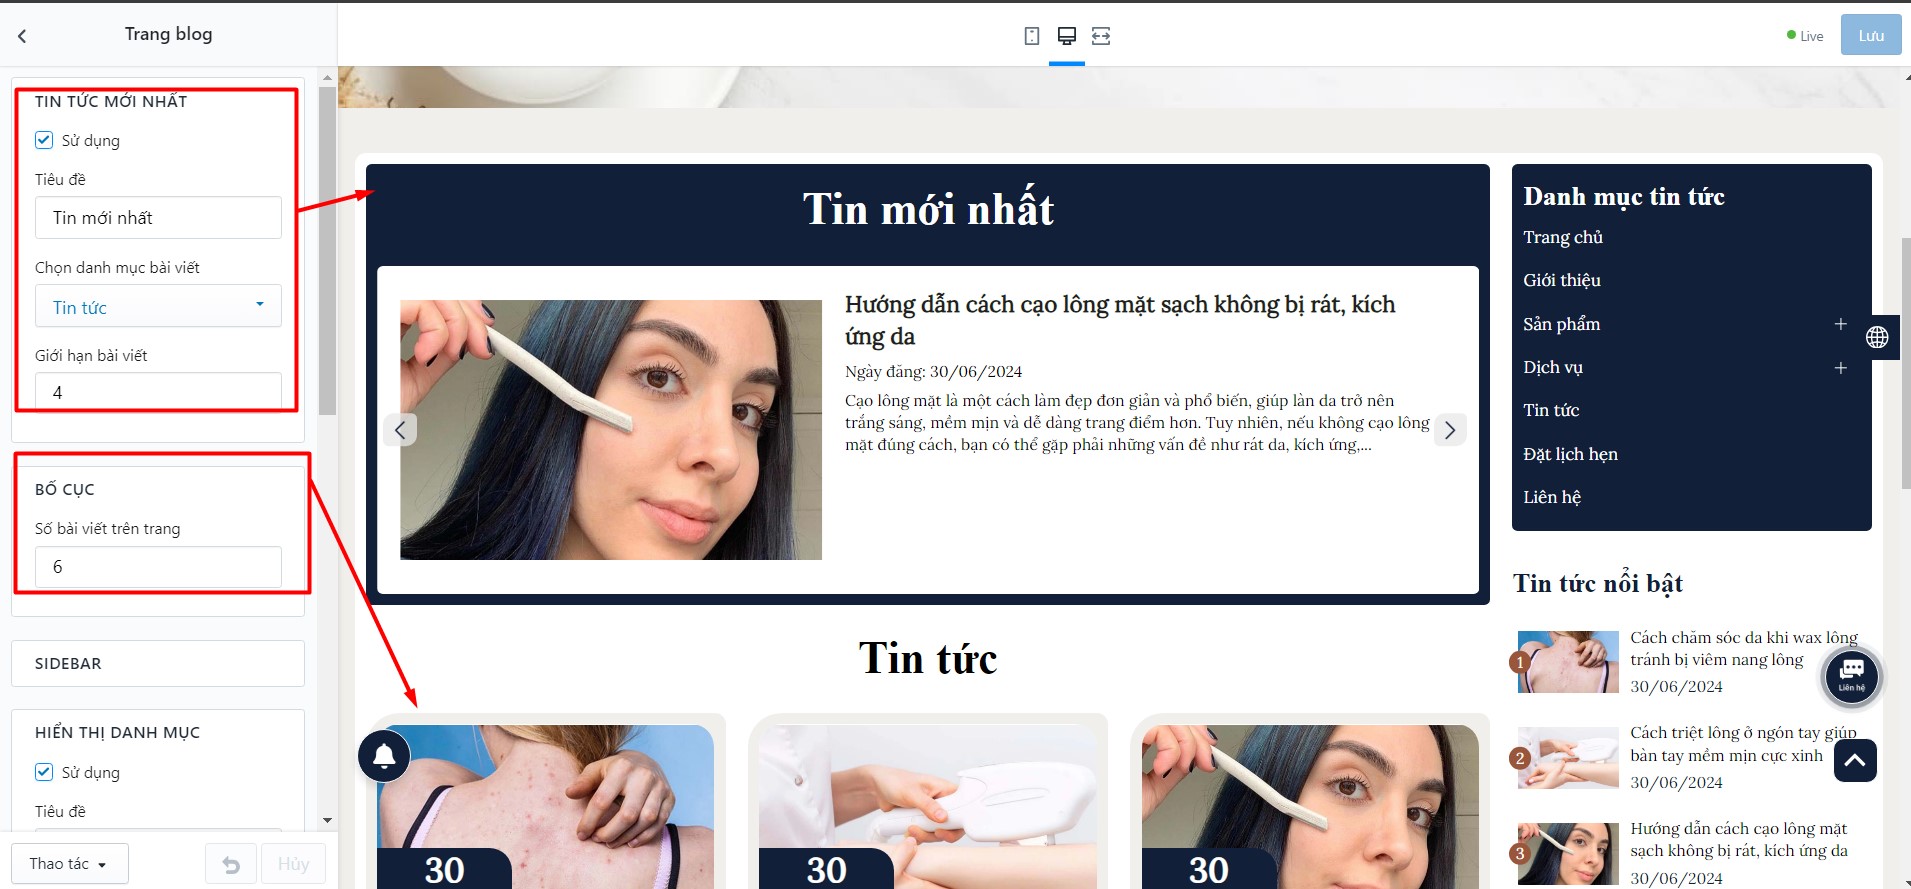Viewport: 1911px width, 889px height.
Task: Click the 'Tin tức nổi bật' heading
Action: (1598, 583)
